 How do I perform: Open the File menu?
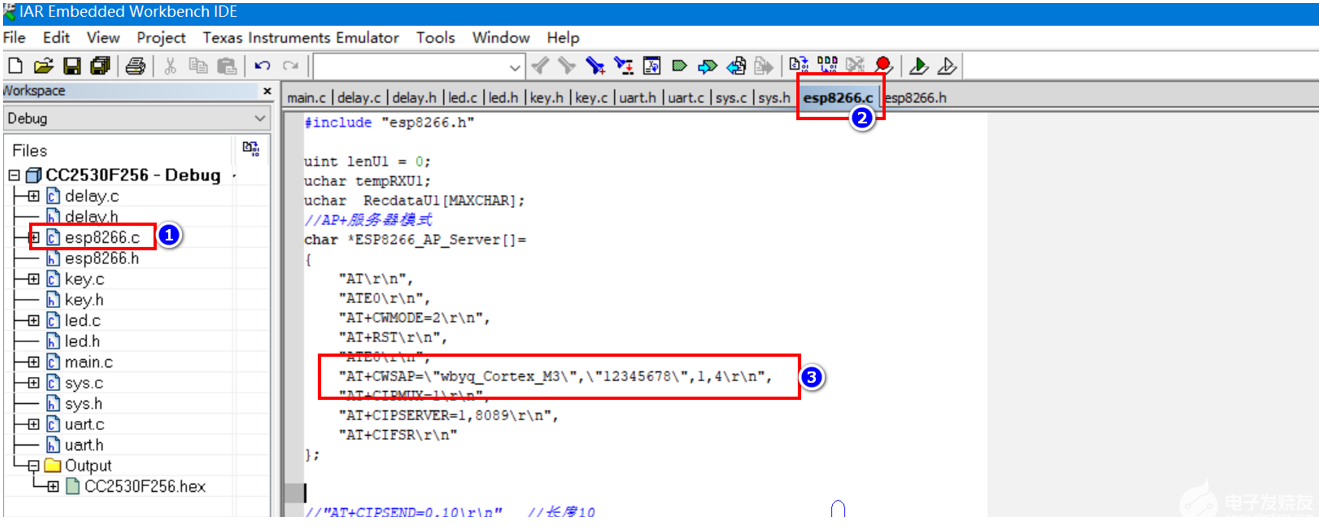(14, 37)
